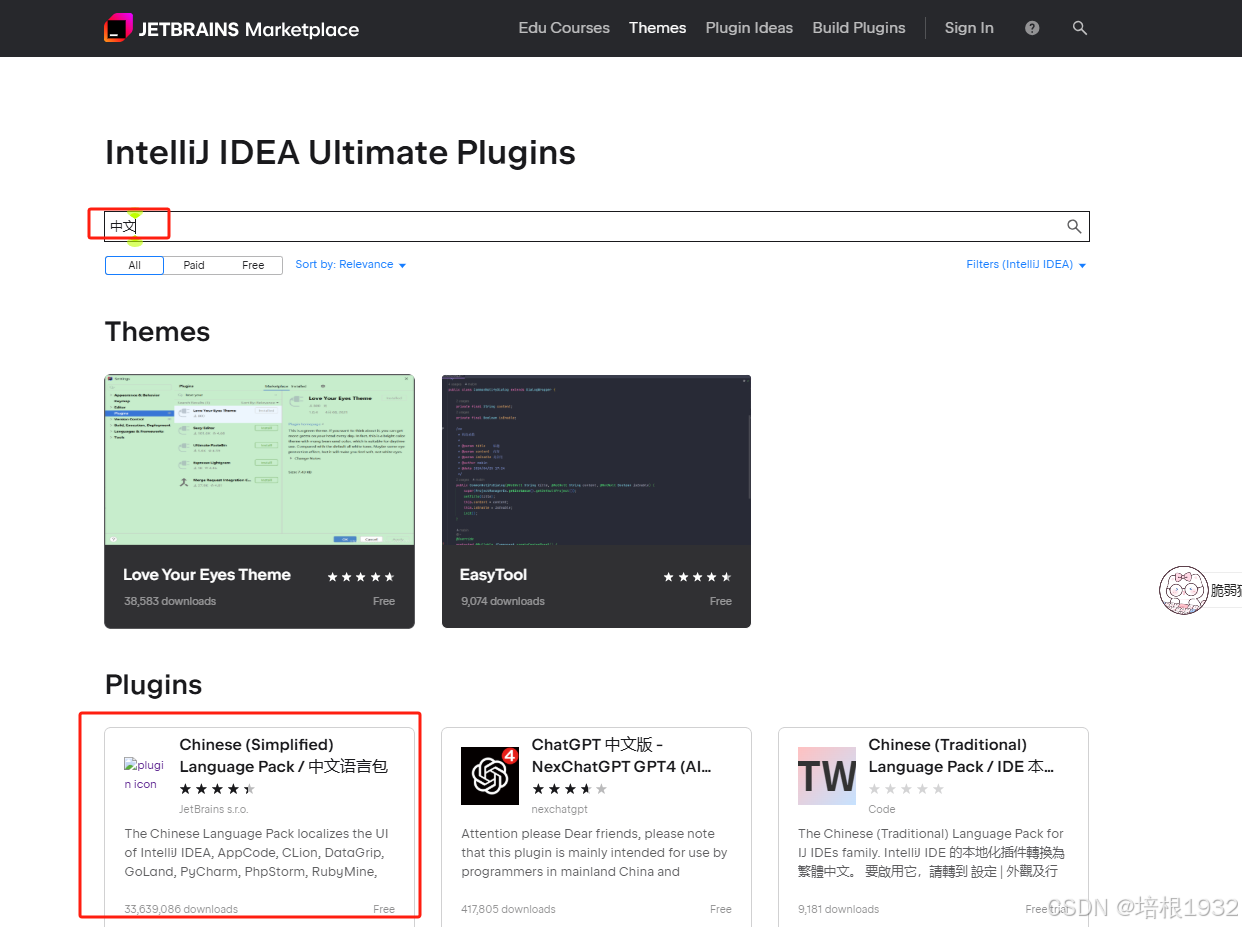1242x927 pixels.
Task: Click the 33,639,086 downloads text
Action: (x=181, y=909)
